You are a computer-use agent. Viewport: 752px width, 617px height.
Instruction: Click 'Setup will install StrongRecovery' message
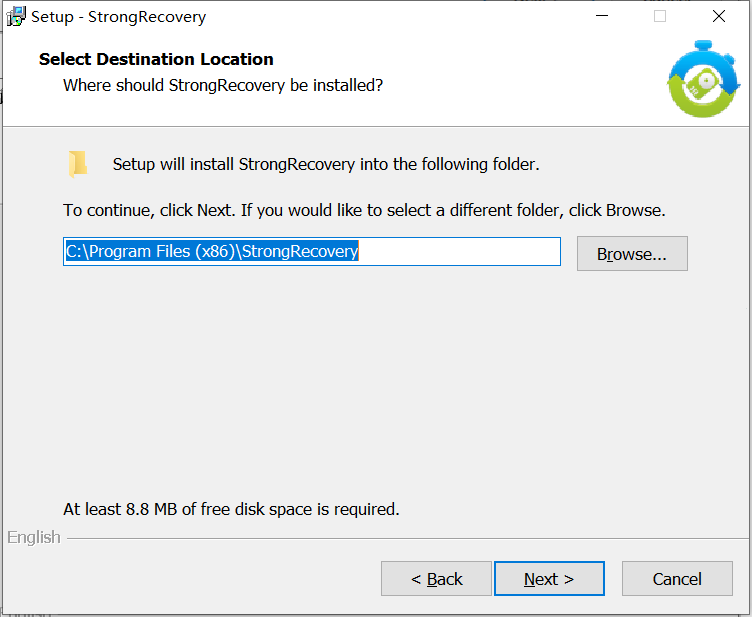[326, 164]
